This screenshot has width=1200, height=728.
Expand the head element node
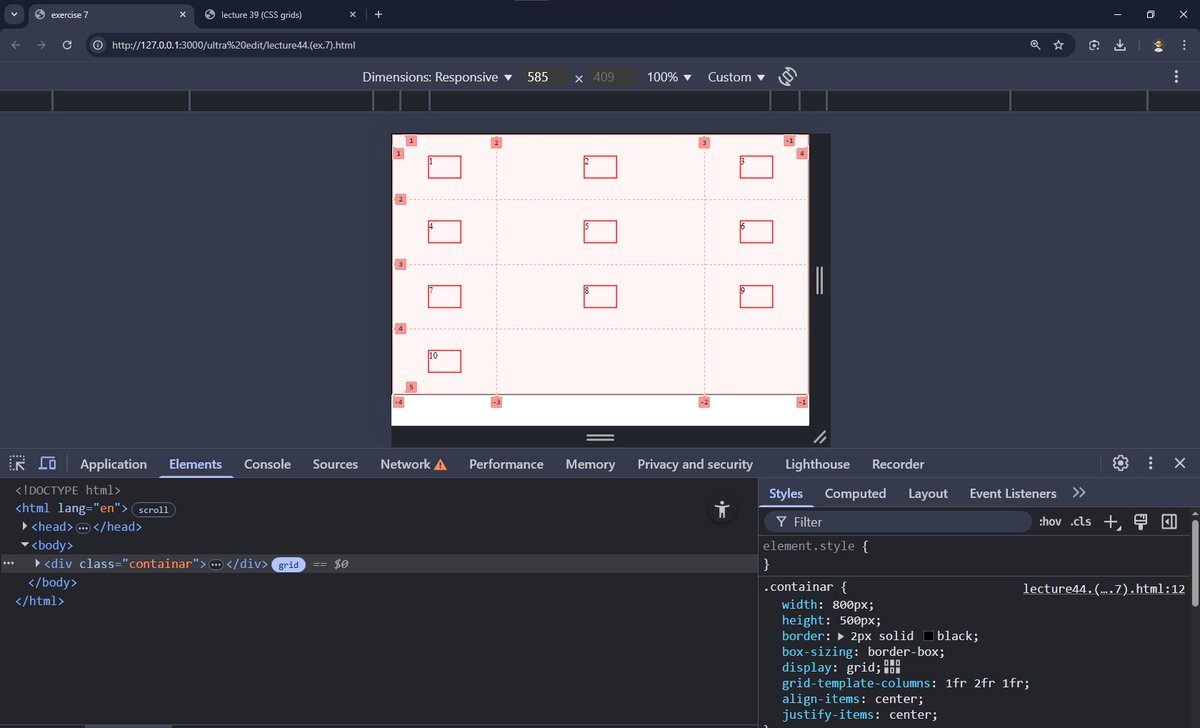[x=25, y=527]
